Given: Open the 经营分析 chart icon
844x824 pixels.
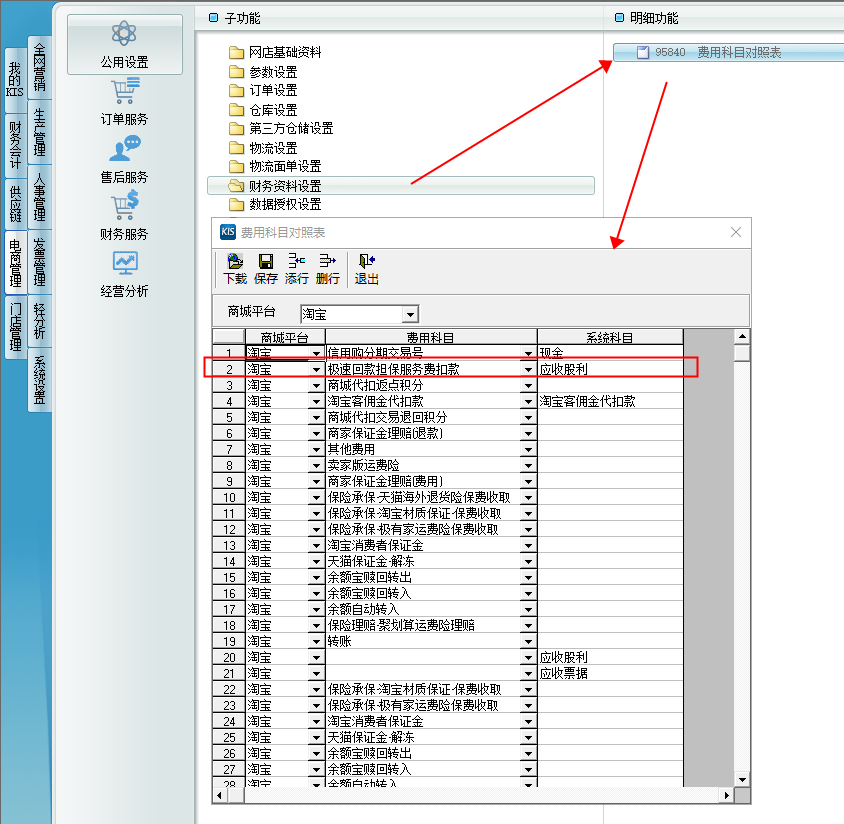Looking at the screenshot, I should pyautogui.click(x=125, y=263).
